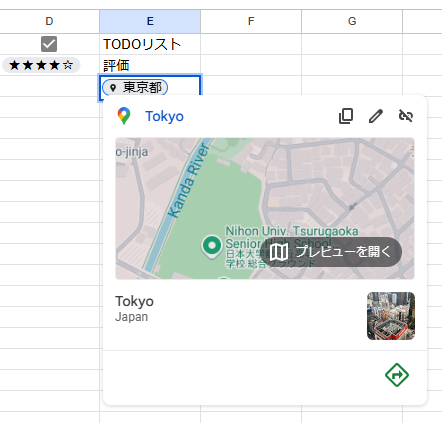Copy the Tokyo place chip link
The image size is (442, 423).
[x=346, y=116]
